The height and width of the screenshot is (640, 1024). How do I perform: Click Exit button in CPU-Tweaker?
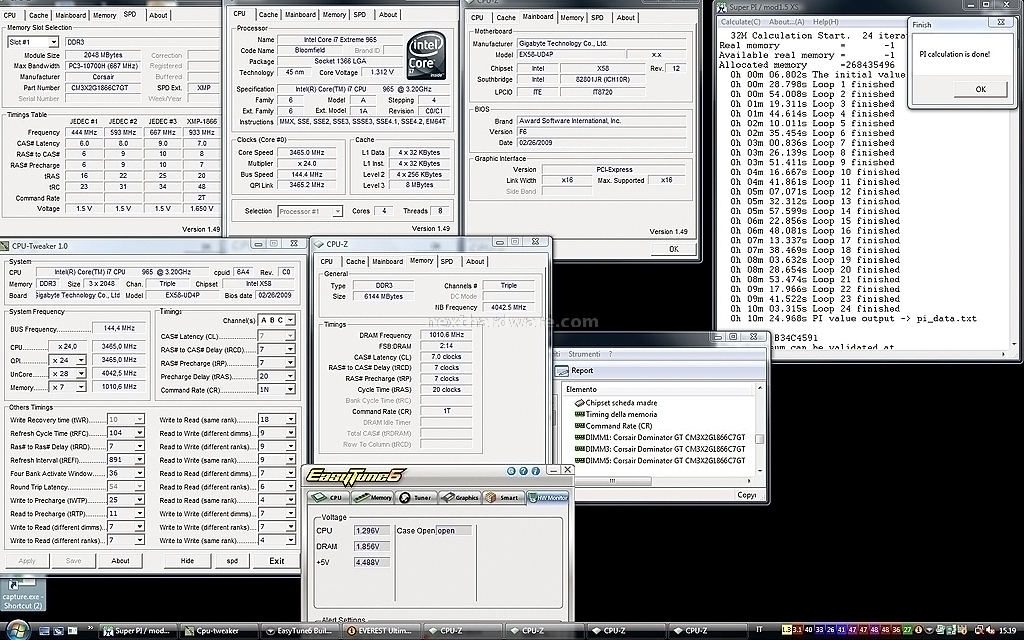(x=277, y=561)
